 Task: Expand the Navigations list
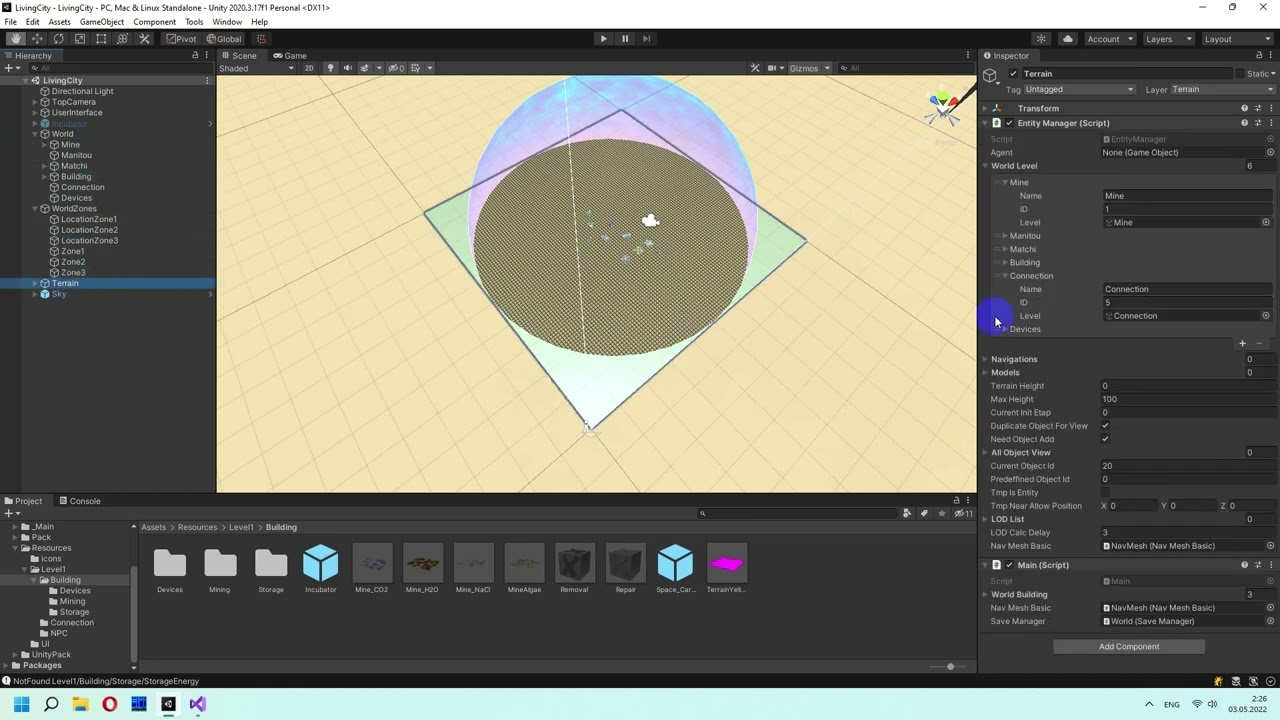click(x=985, y=359)
